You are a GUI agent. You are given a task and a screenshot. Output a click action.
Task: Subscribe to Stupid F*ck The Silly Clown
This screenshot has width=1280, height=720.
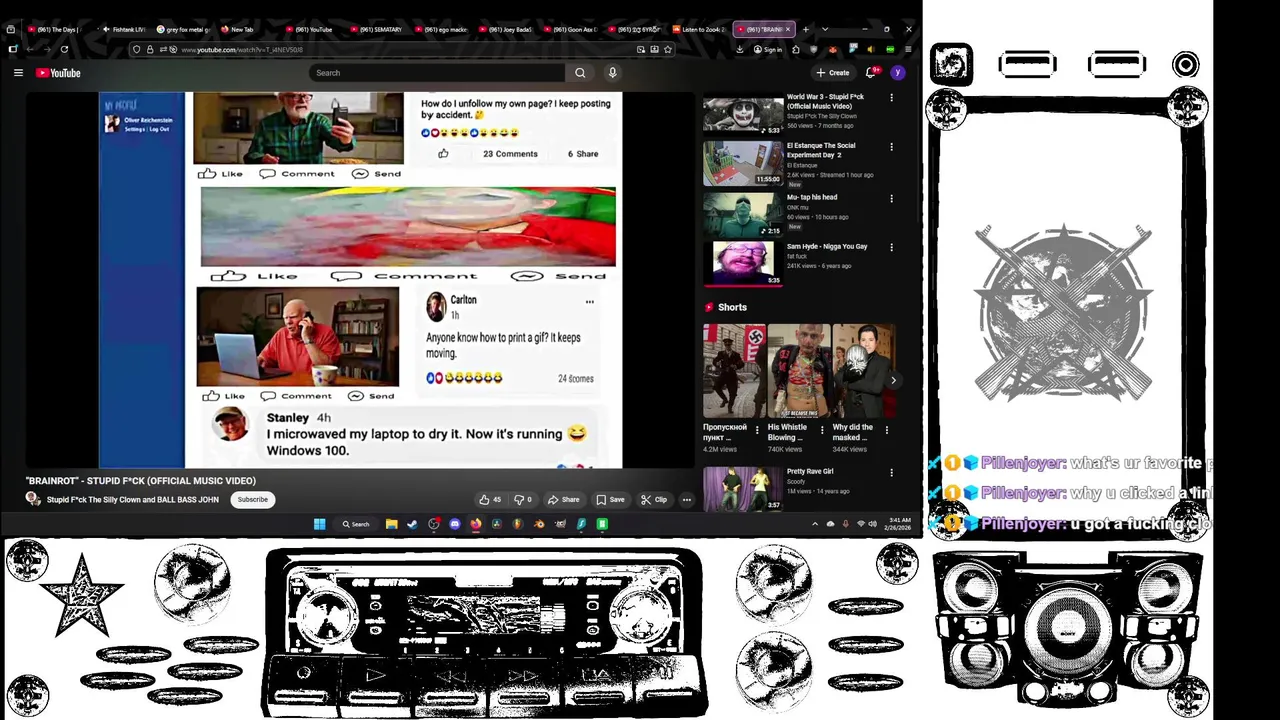tap(252, 499)
